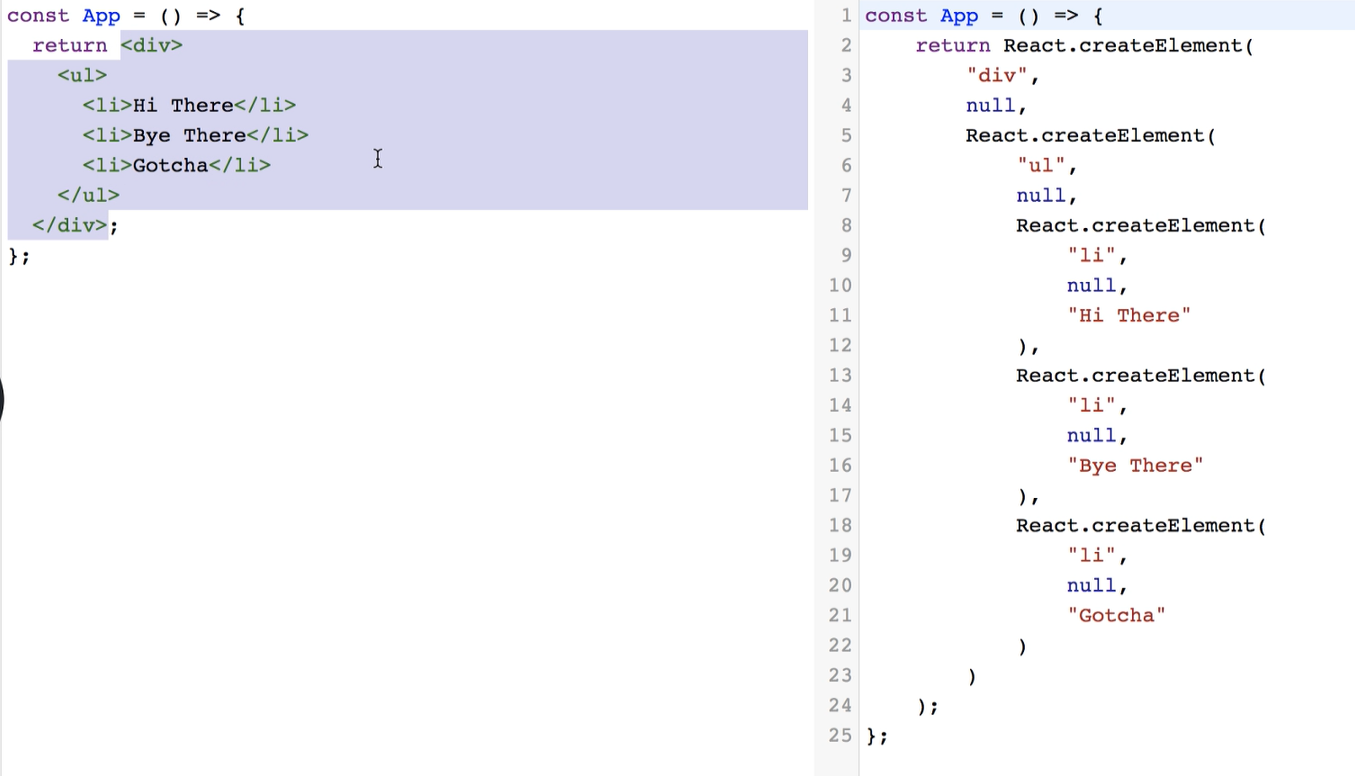Click line number 1 in output gutter

point(846,16)
